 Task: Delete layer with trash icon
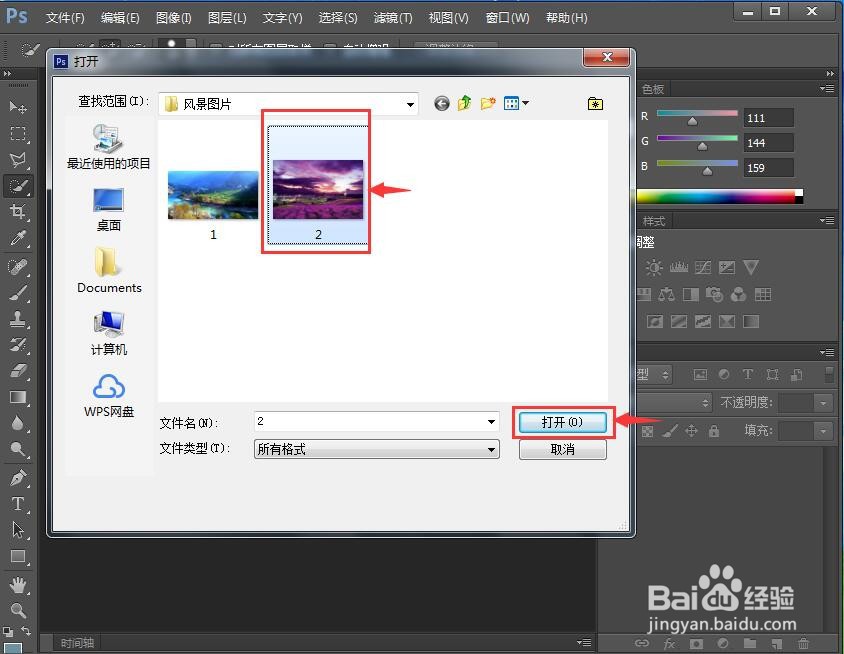[803, 643]
